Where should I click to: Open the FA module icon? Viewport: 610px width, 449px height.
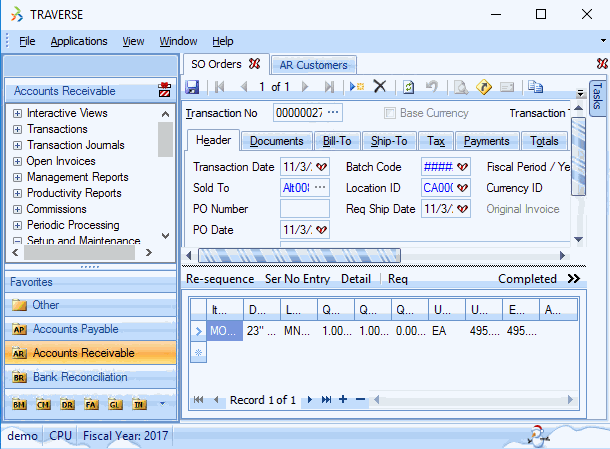point(91,405)
